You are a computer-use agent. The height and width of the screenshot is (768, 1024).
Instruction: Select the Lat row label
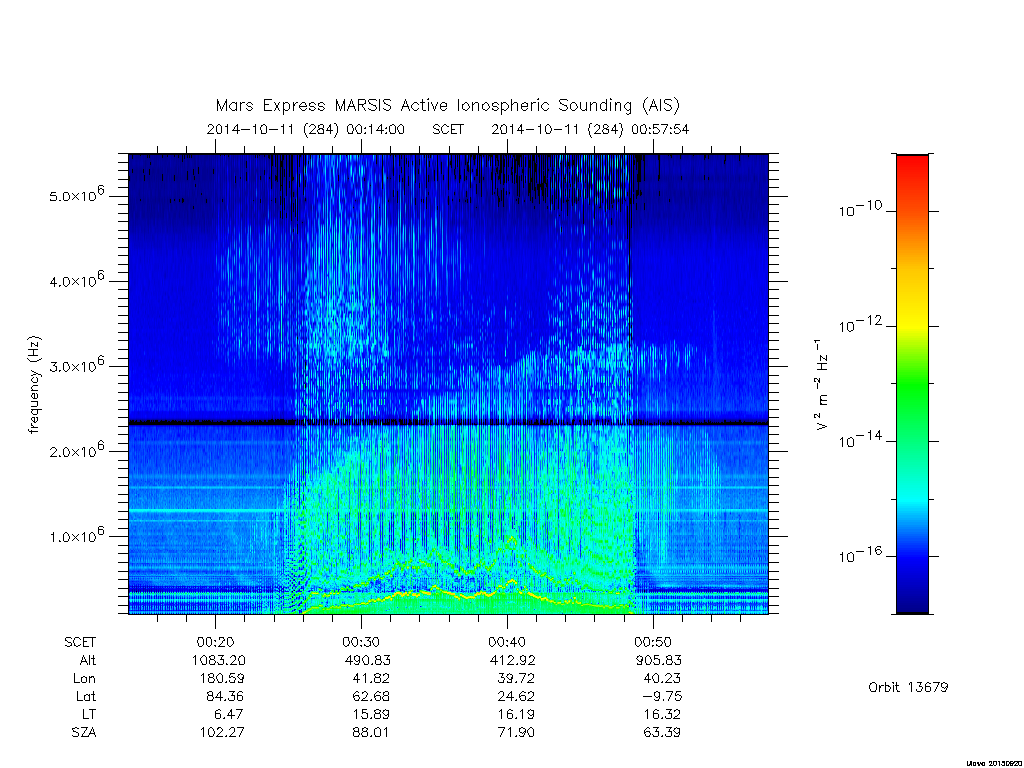click(86, 696)
